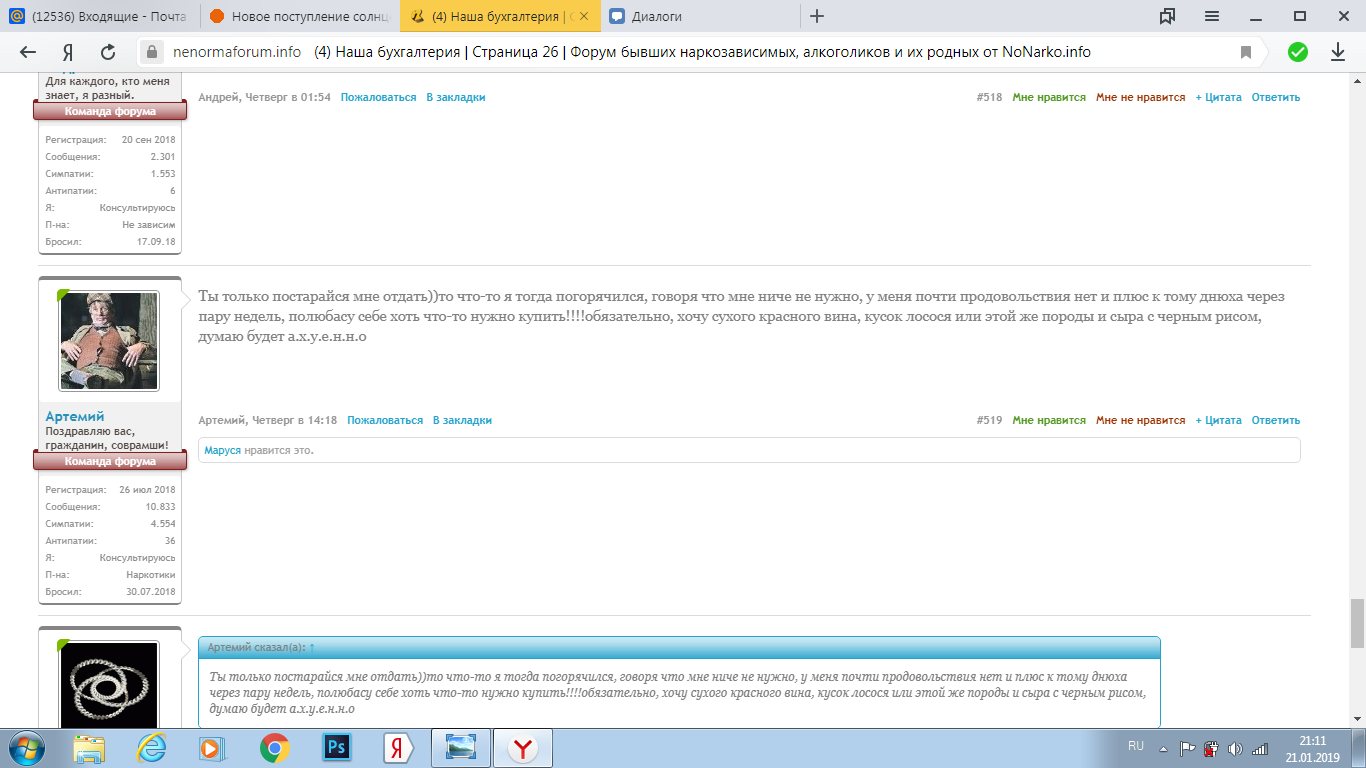This screenshot has width=1366, height=768.
Task: Open Артемий's profile via username link
Action: pyautogui.click(x=75, y=416)
